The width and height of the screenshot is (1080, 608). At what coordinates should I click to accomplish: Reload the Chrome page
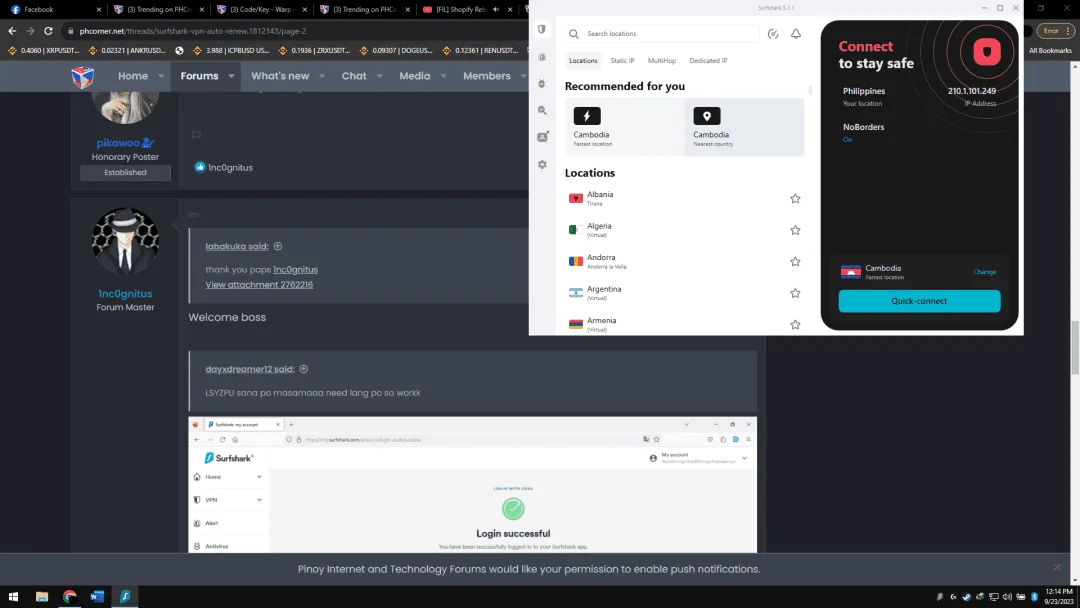[48, 31]
